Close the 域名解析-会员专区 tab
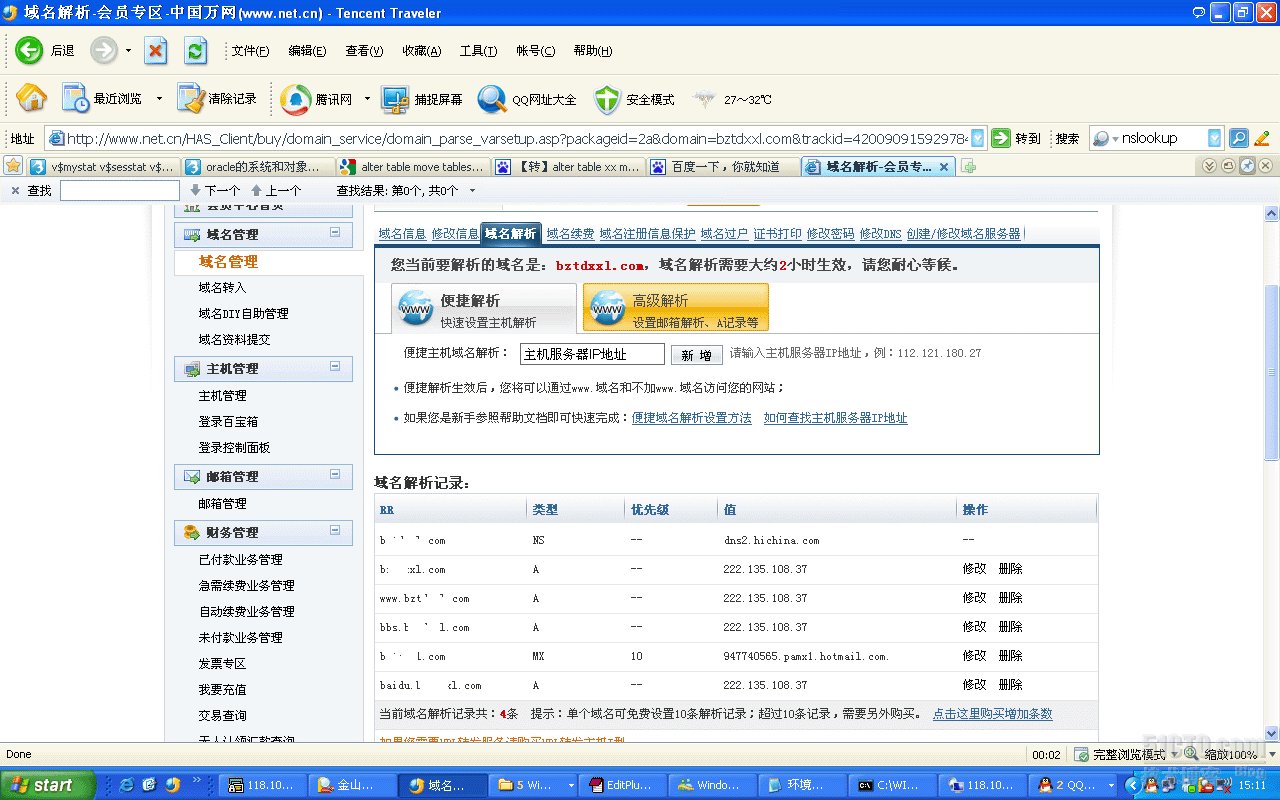This screenshot has width=1280, height=800. click(x=944, y=167)
